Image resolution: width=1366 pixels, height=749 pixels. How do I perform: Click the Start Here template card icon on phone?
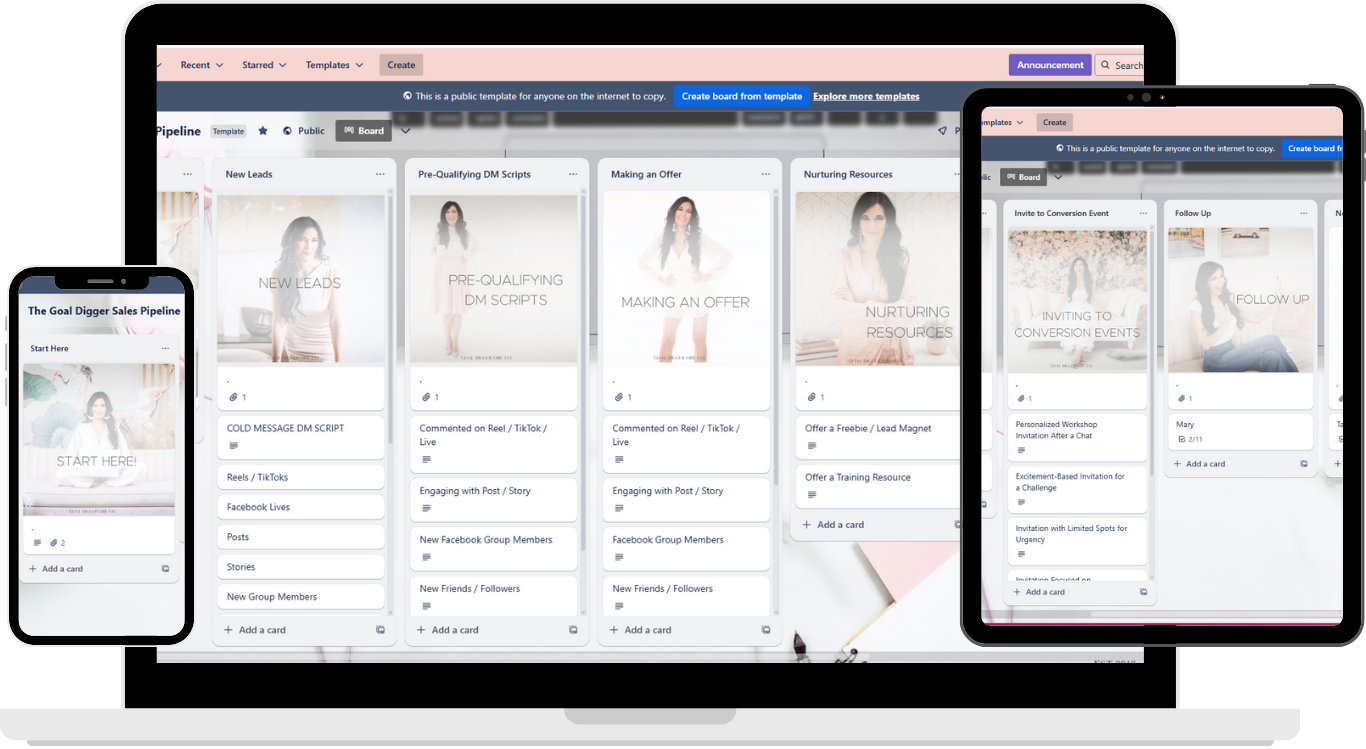165,568
